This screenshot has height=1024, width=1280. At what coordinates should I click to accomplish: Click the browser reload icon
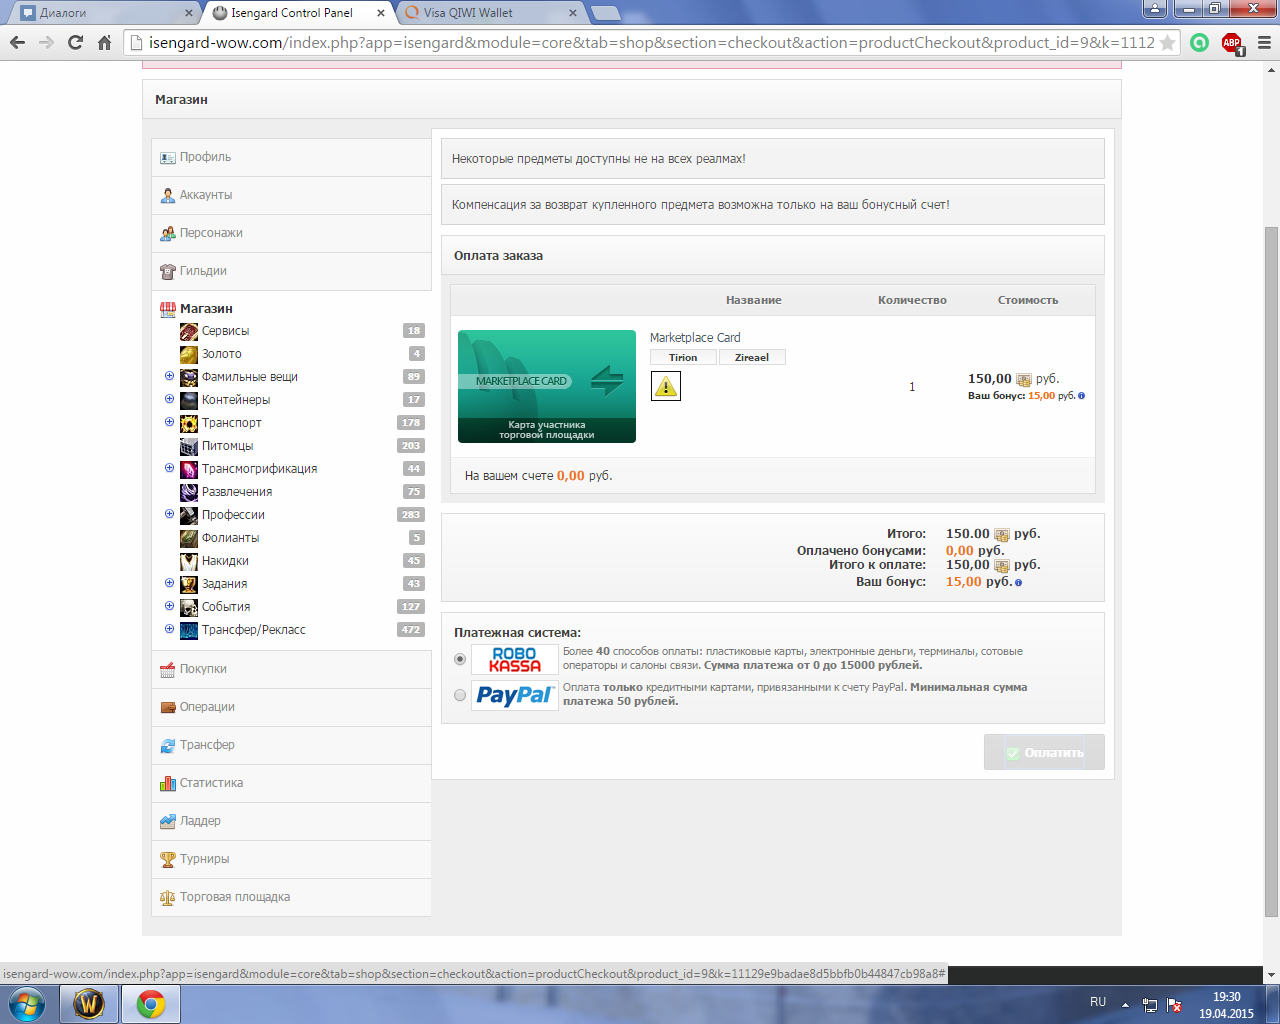tap(75, 43)
